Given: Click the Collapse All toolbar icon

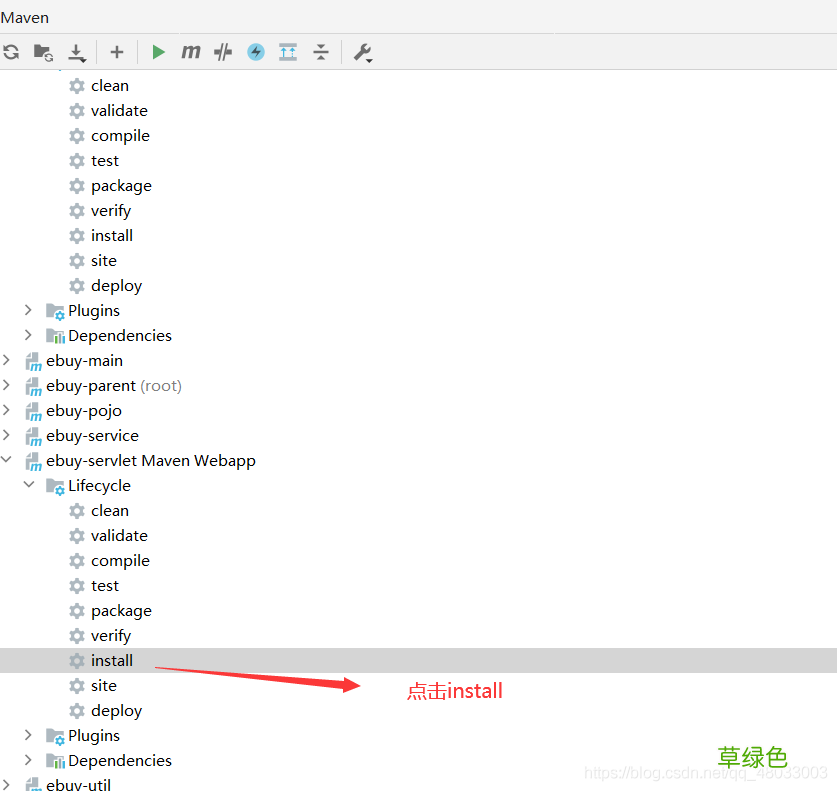Looking at the screenshot, I should click(320, 52).
